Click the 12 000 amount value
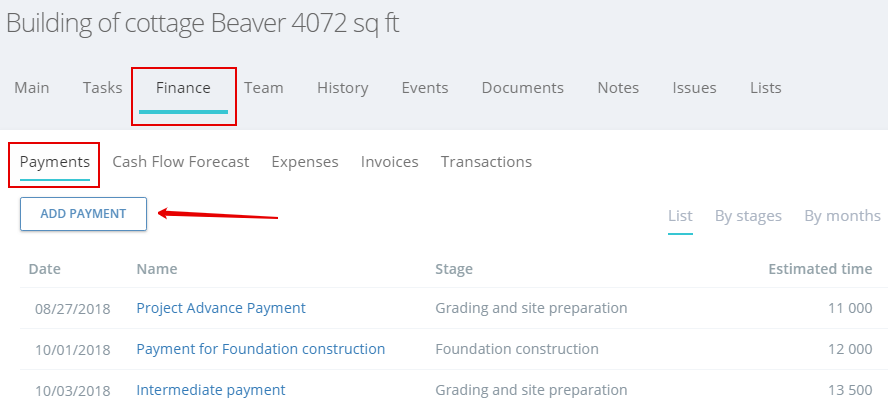Image resolution: width=888 pixels, height=409 pixels. [850, 350]
